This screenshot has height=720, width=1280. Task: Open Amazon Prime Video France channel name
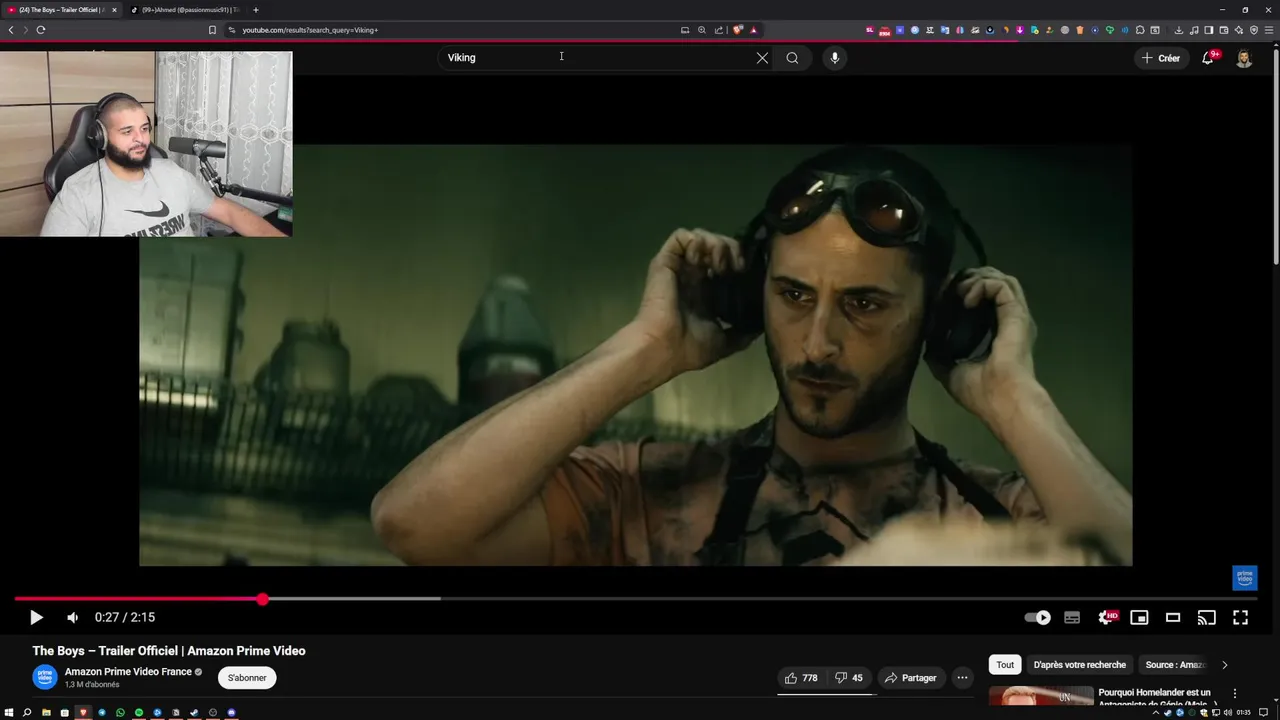(128, 672)
